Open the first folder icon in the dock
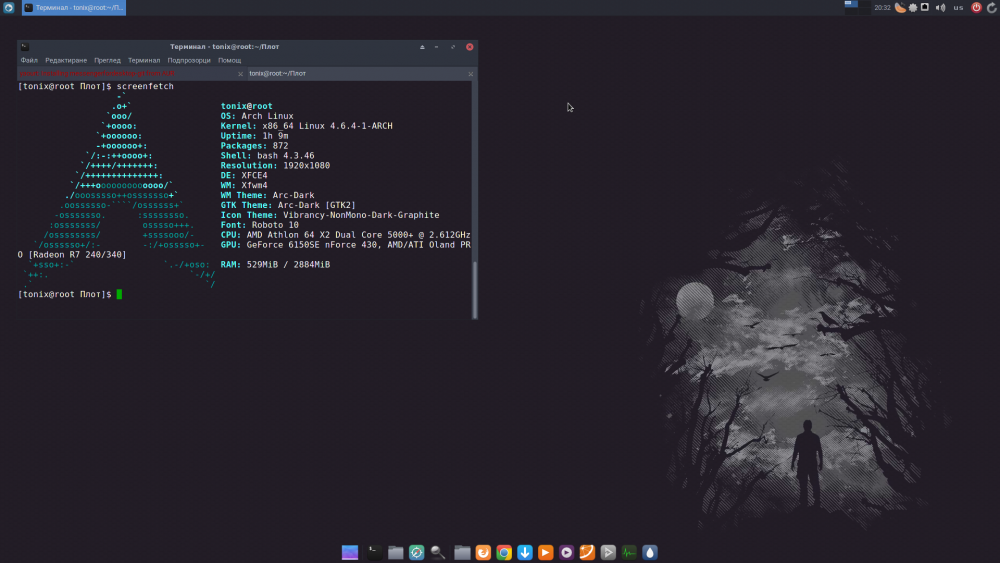 (x=395, y=552)
